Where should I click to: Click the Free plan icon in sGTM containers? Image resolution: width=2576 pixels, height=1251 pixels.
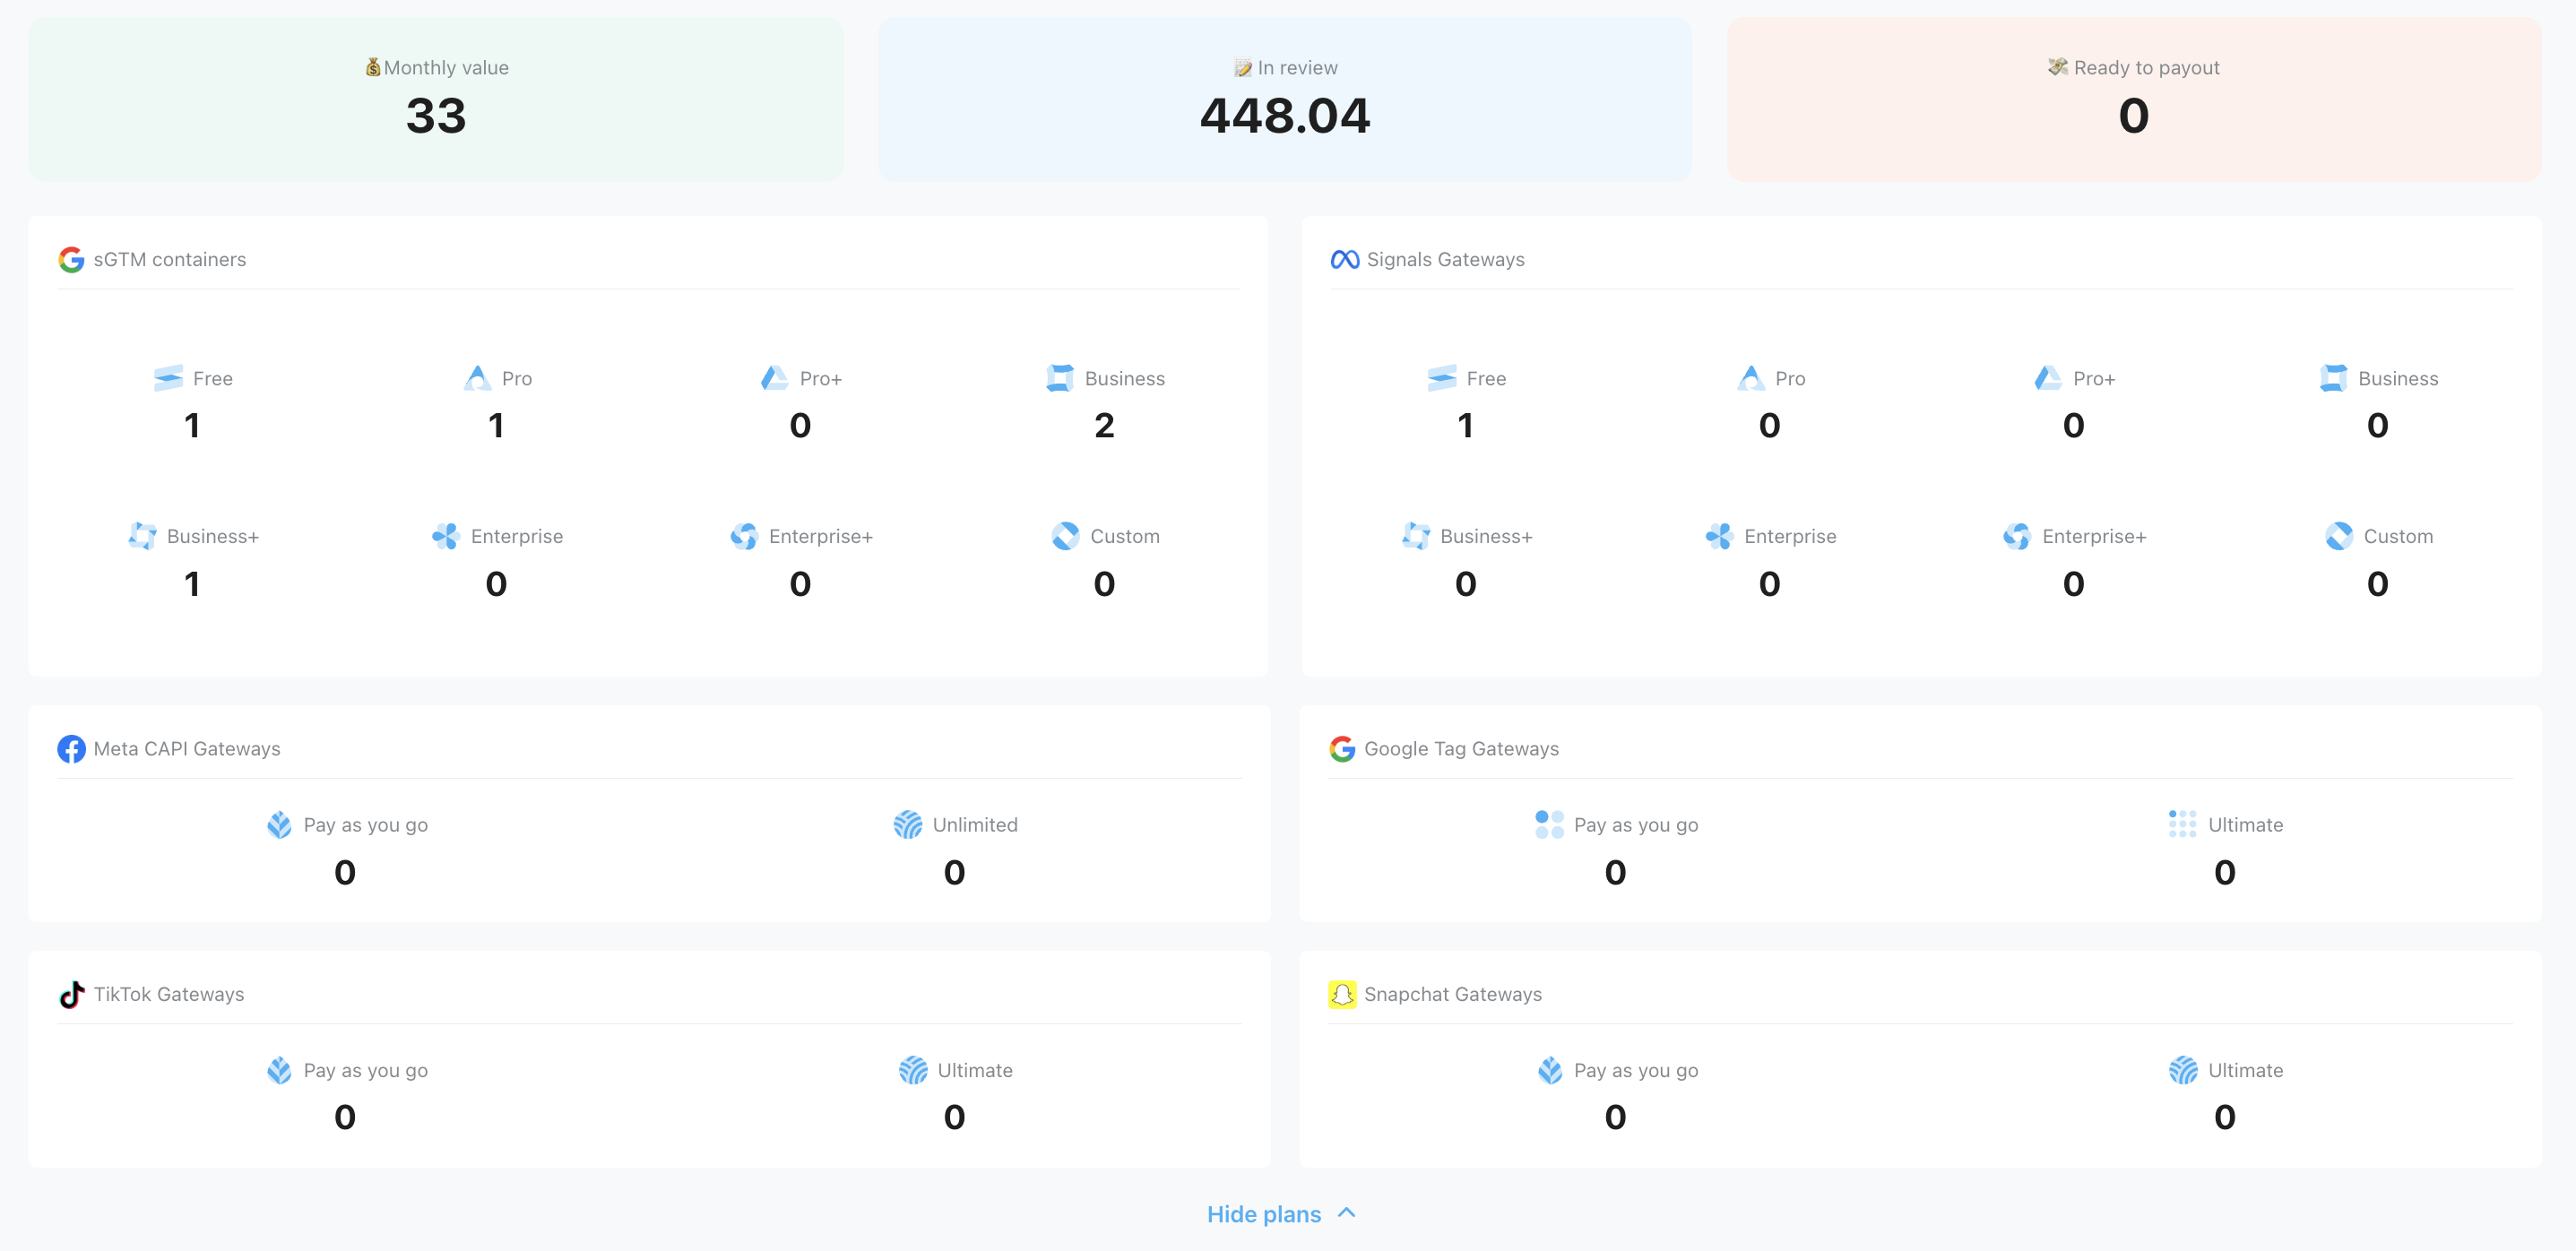[168, 378]
